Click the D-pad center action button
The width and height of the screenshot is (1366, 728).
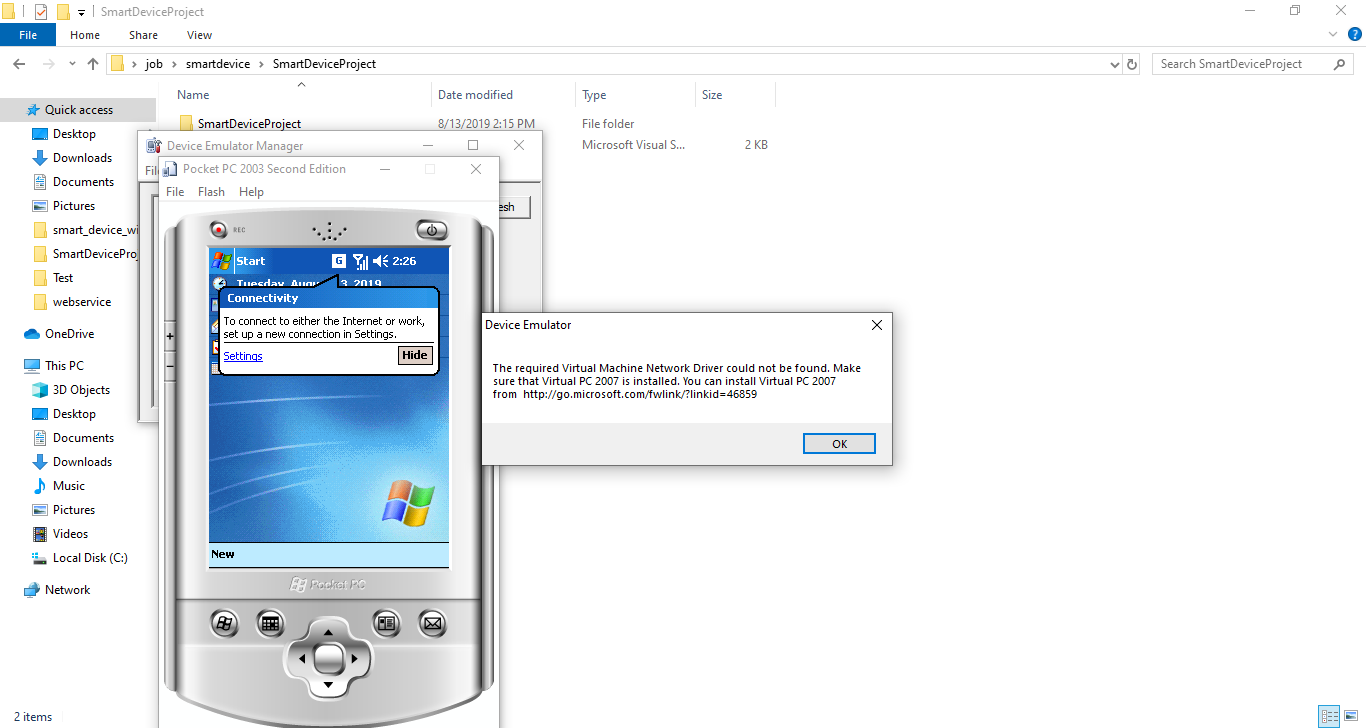coord(328,659)
